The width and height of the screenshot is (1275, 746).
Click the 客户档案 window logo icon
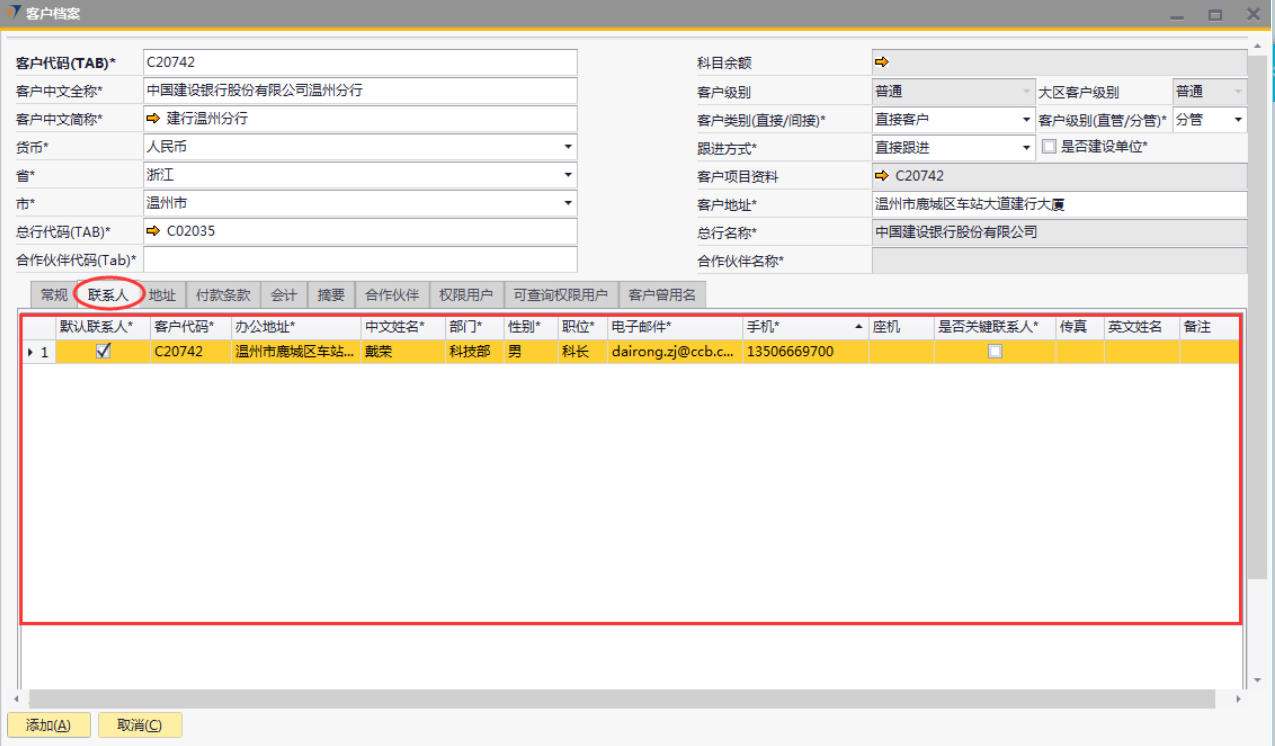[x=13, y=13]
